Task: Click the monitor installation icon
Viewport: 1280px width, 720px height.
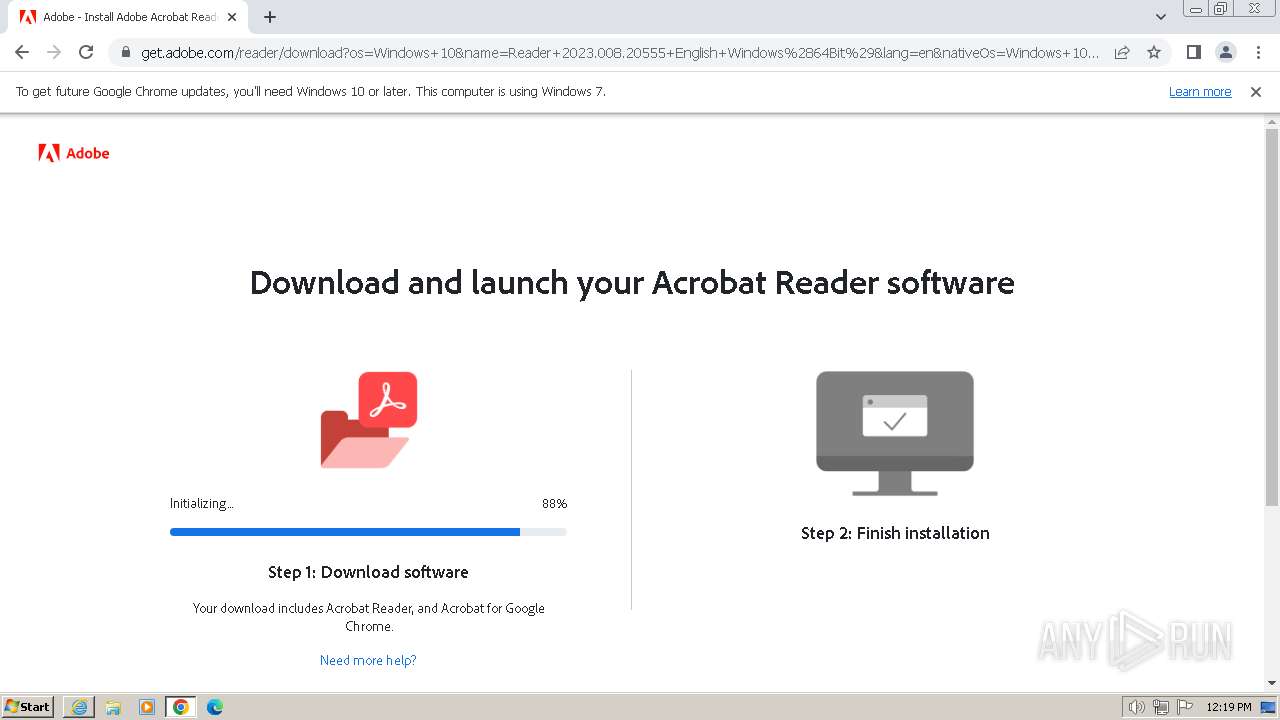Action: point(895,433)
